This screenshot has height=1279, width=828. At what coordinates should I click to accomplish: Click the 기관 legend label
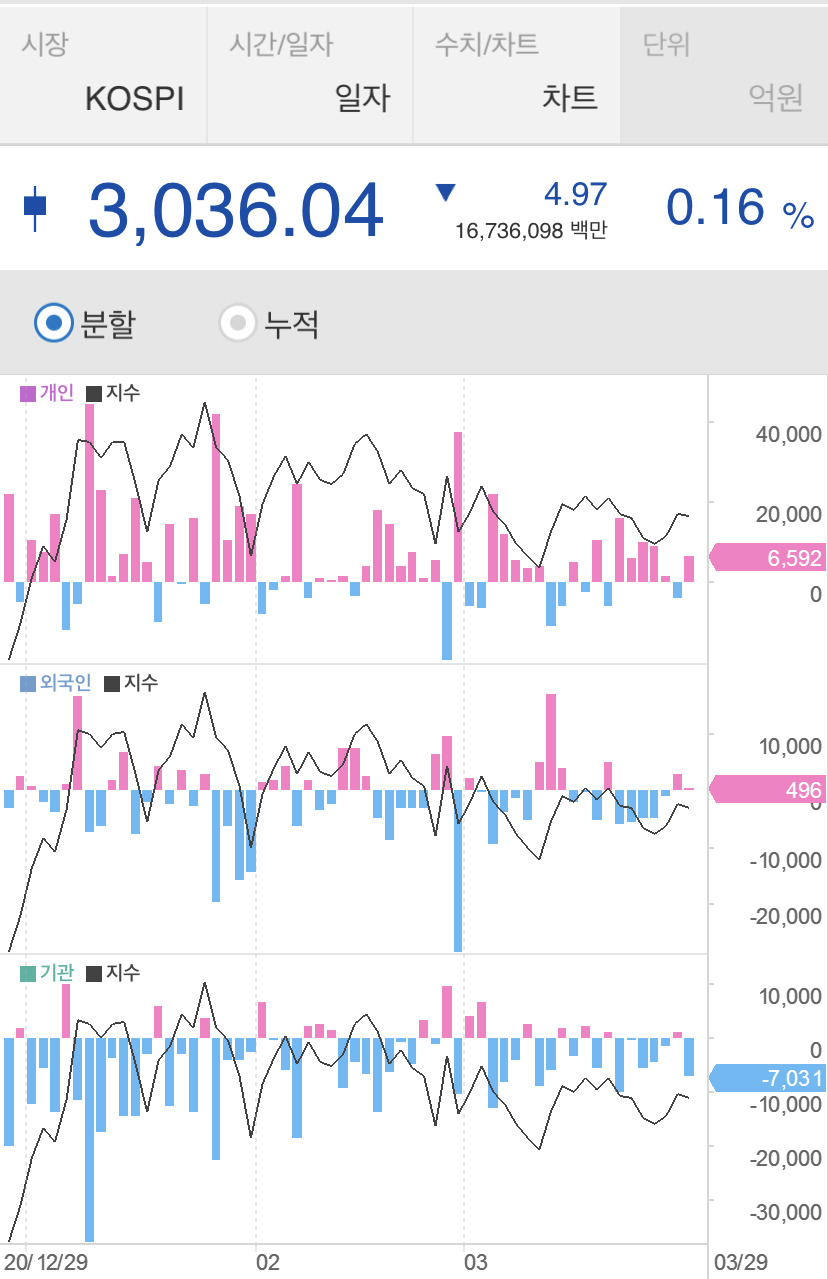pos(57,972)
